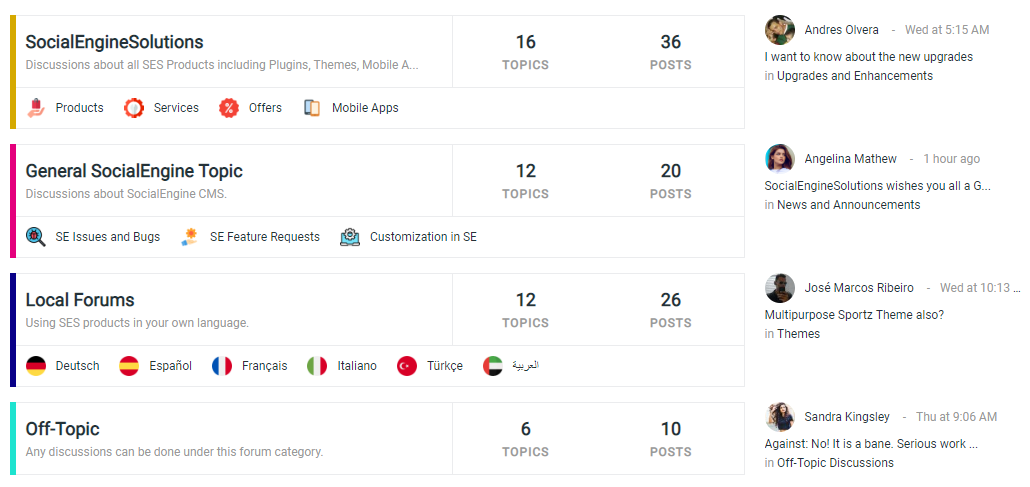
Task: Select the Deutsch German flag icon
Action: pyautogui.click(x=36, y=366)
